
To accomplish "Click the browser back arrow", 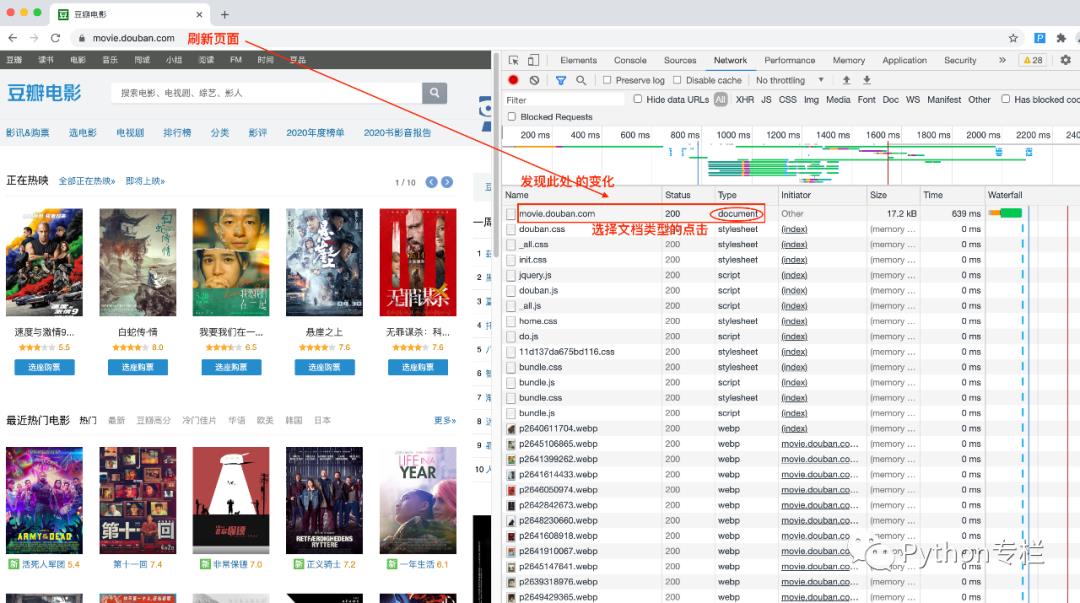I will (x=12, y=38).
